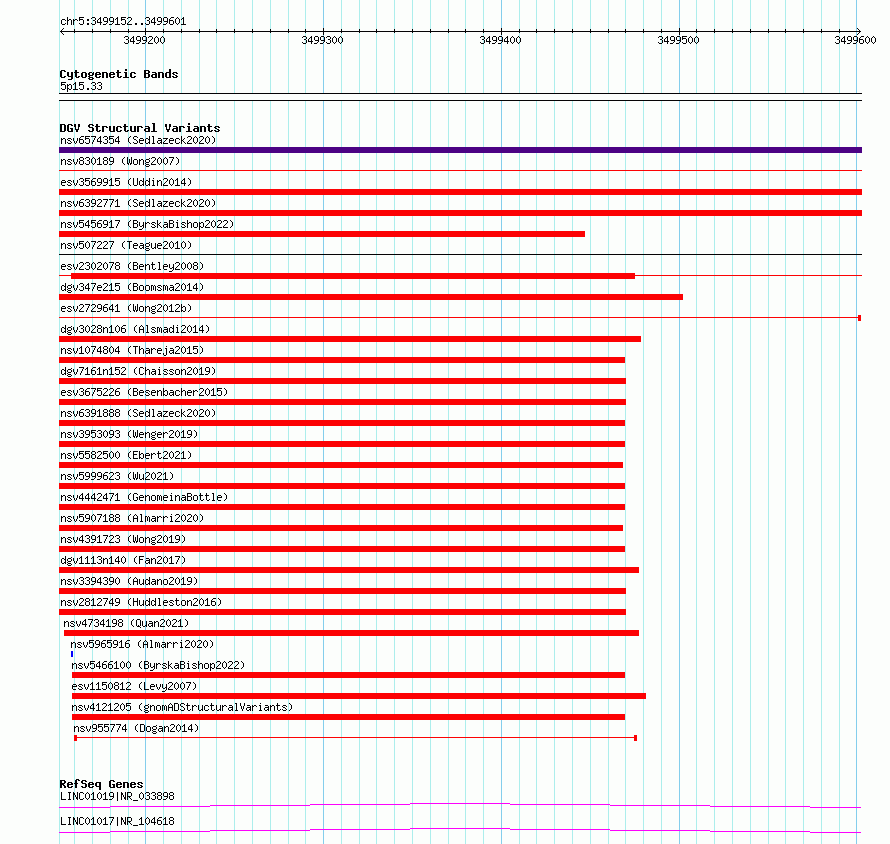Click the red bar under esv1150812
This screenshot has width=890, height=844.
pos(359,696)
